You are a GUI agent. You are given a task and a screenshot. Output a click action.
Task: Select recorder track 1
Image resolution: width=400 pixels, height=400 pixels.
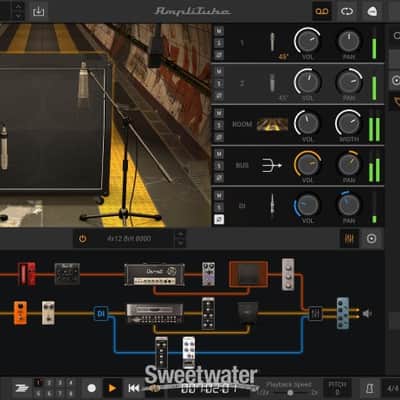coord(38,383)
